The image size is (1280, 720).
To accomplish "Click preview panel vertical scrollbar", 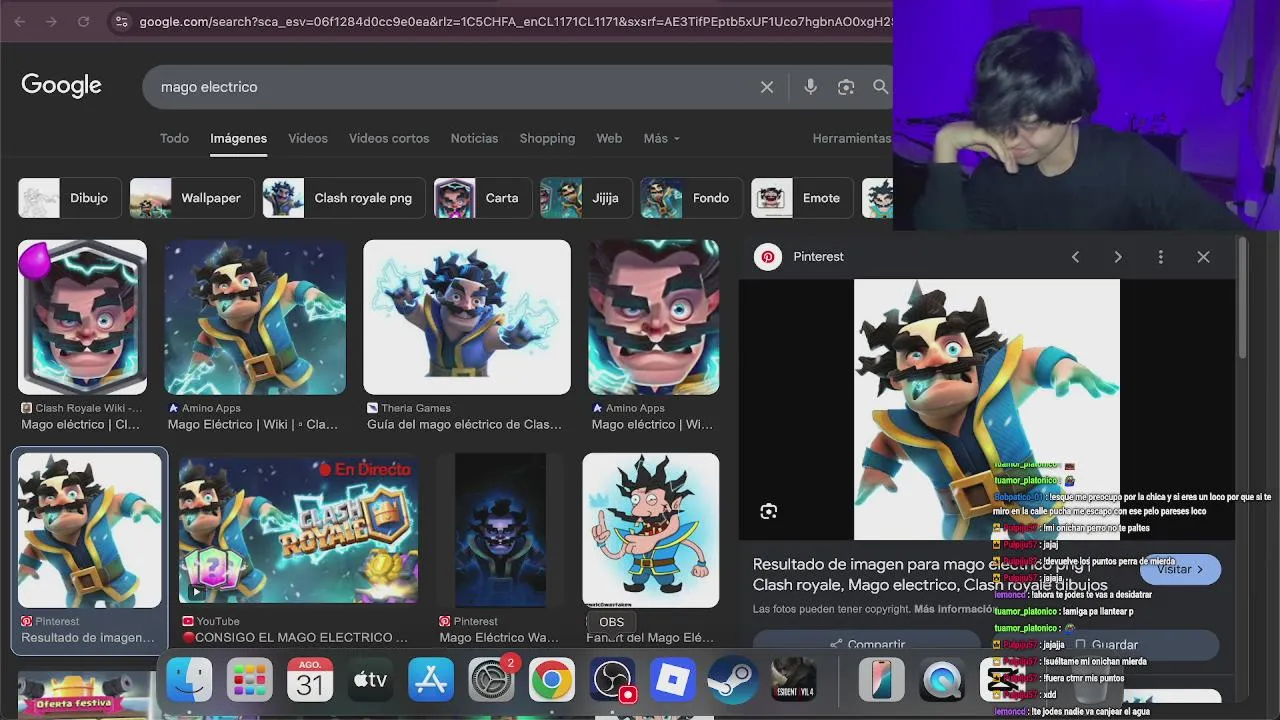I will 1242,297.
